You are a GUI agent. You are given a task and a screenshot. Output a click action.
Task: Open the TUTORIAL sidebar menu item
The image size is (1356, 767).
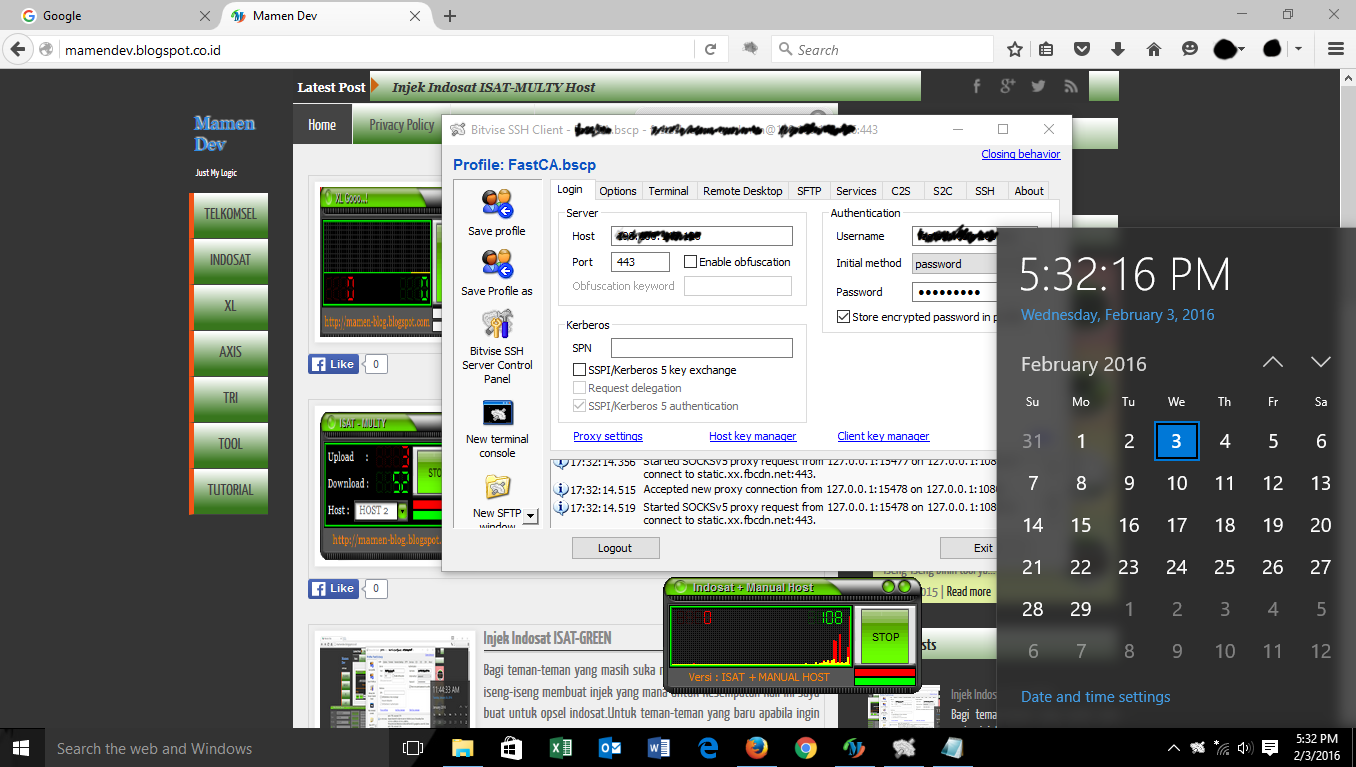click(x=231, y=490)
